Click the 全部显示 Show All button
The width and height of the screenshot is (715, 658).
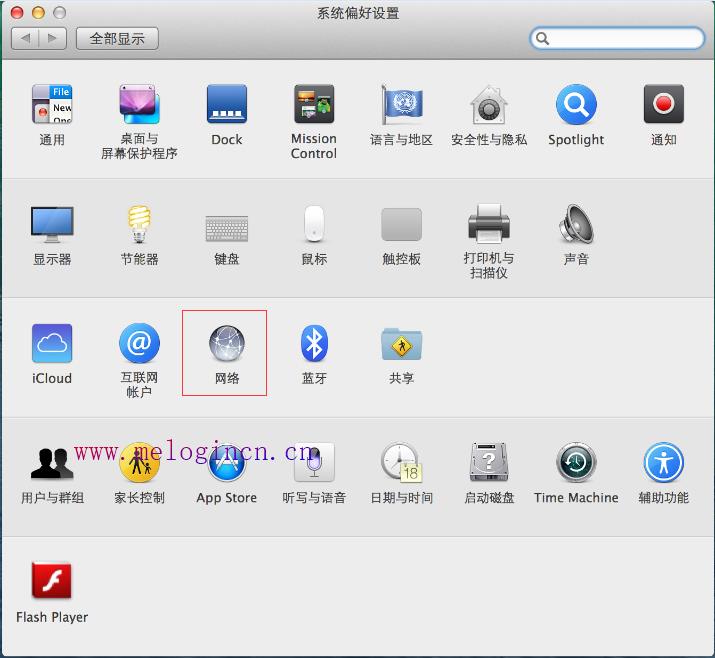pyautogui.click(x=117, y=38)
